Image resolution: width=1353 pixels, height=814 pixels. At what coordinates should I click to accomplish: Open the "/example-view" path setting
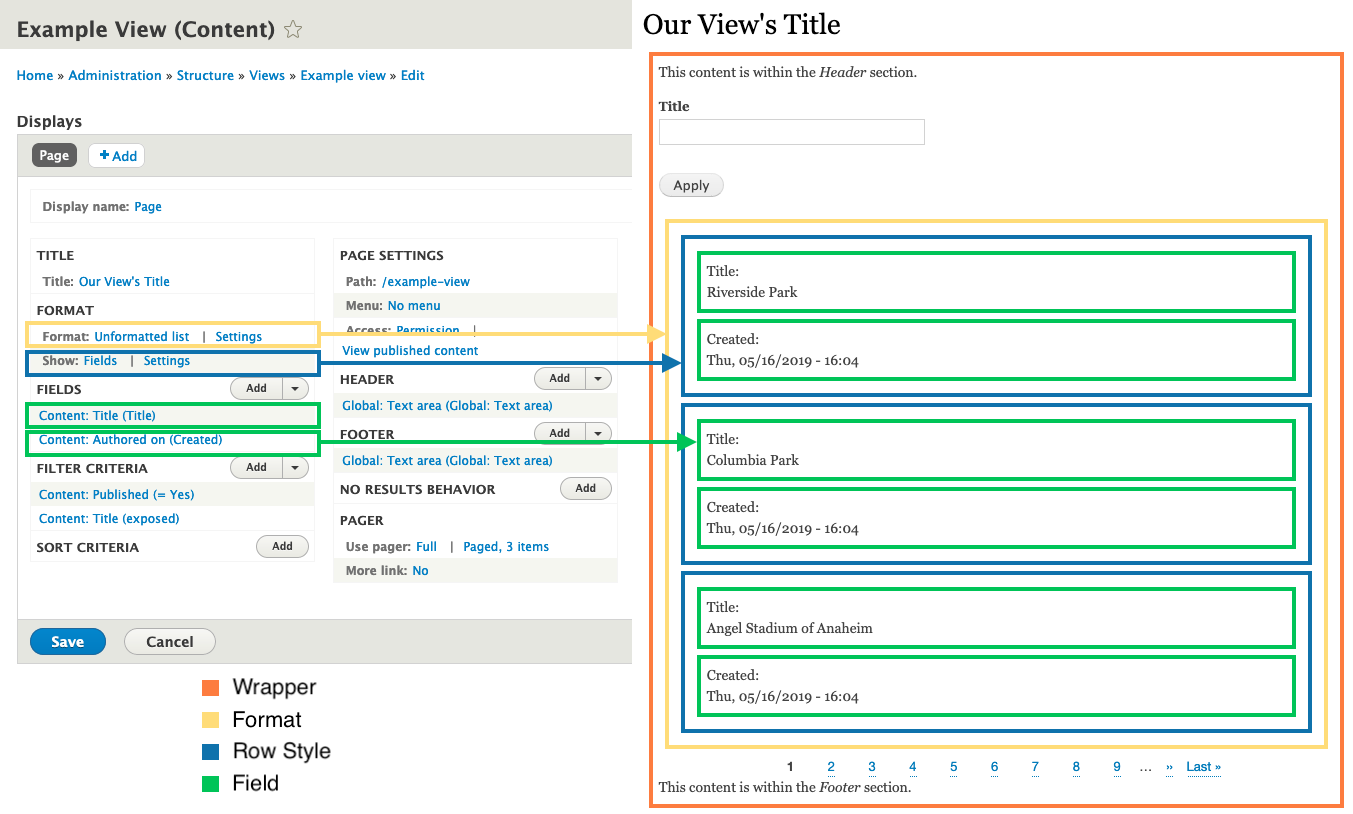point(426,281)
